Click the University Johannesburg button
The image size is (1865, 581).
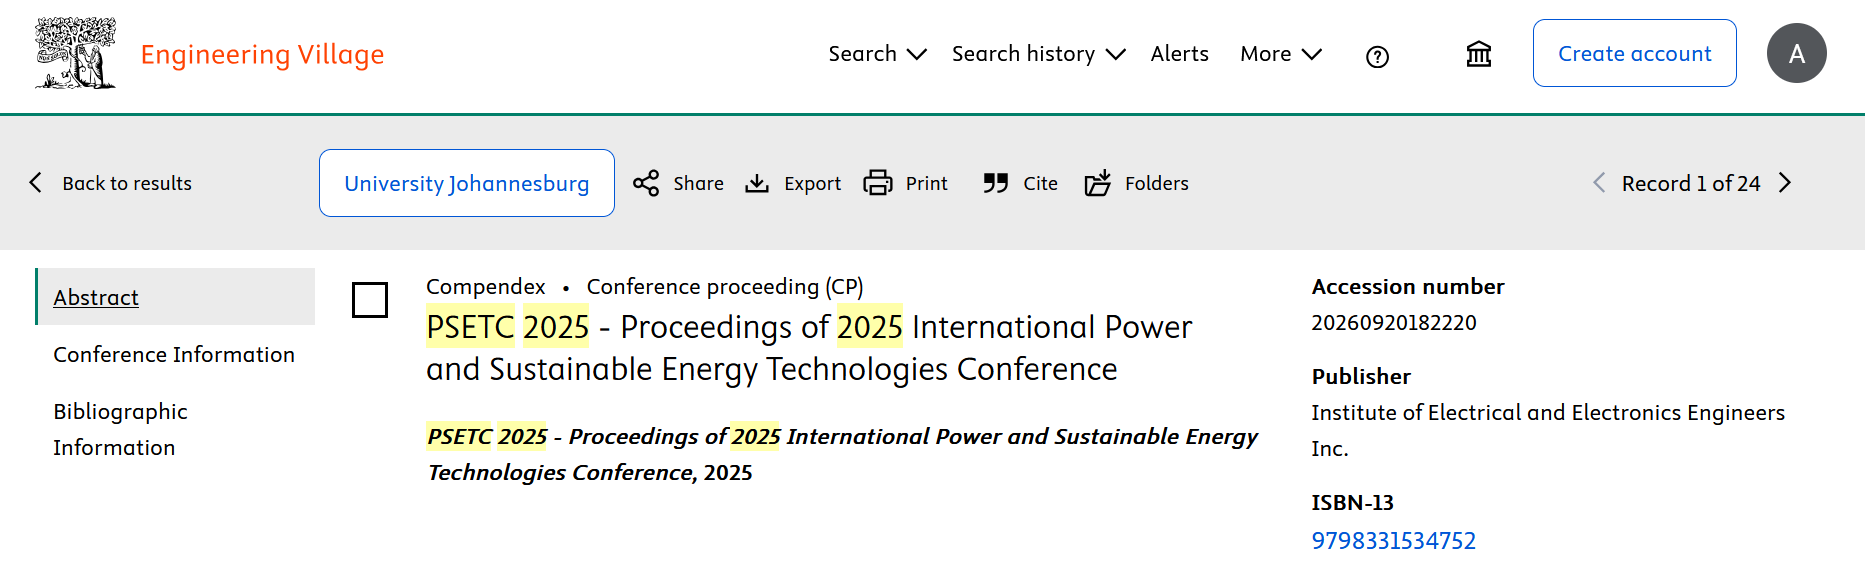click(467, 183)
